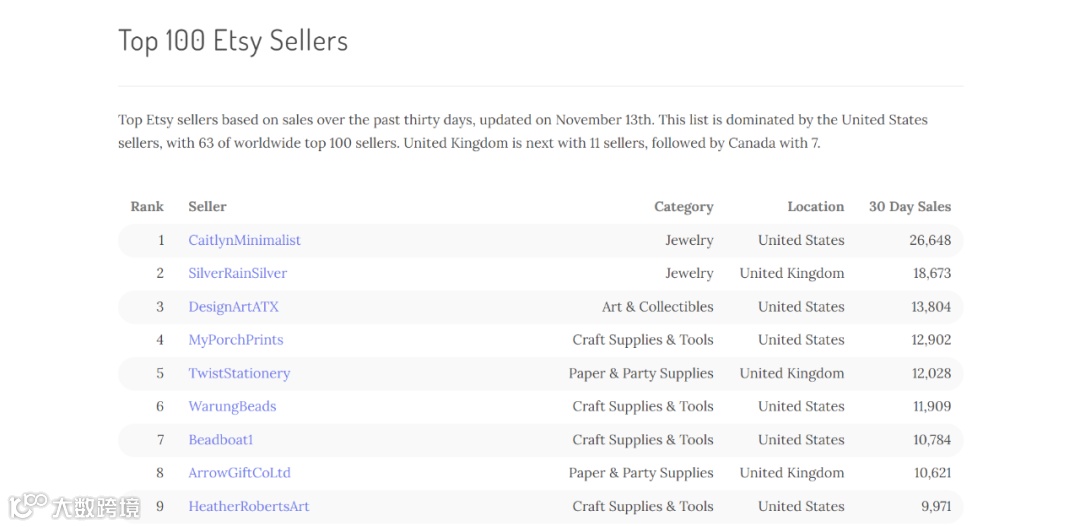Viewport: 1080px width, 527px height.
Task: Click the Rank column header
Action: [147, 207]
